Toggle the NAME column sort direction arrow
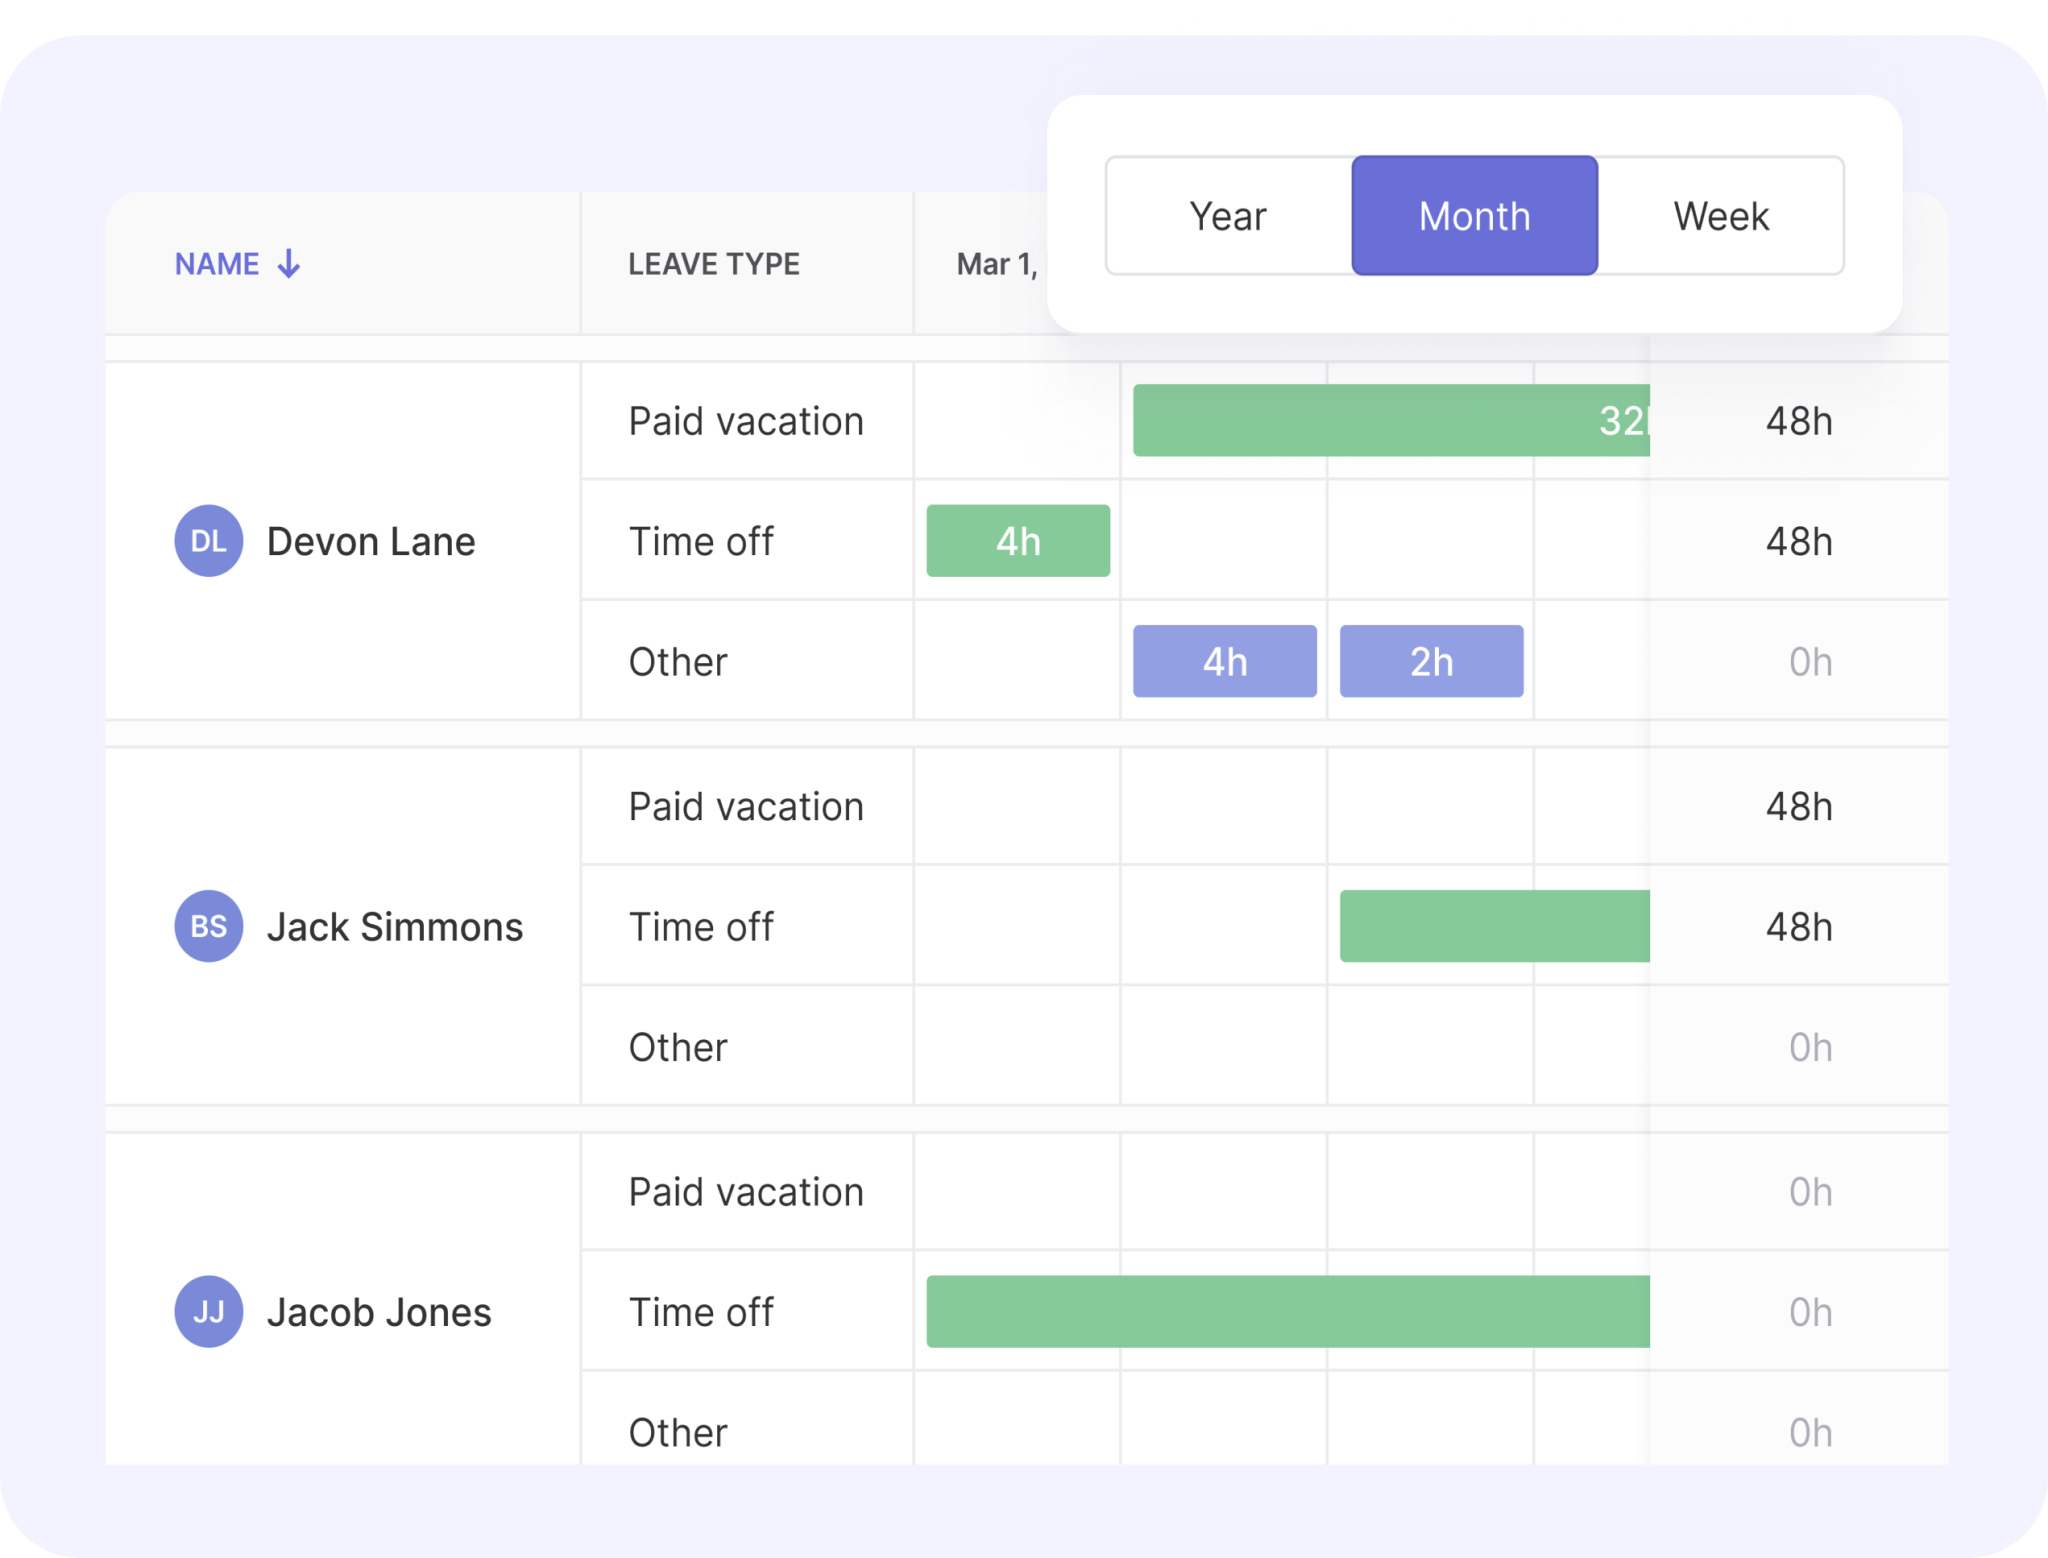2048x1558 pixels. click(288, 264)
